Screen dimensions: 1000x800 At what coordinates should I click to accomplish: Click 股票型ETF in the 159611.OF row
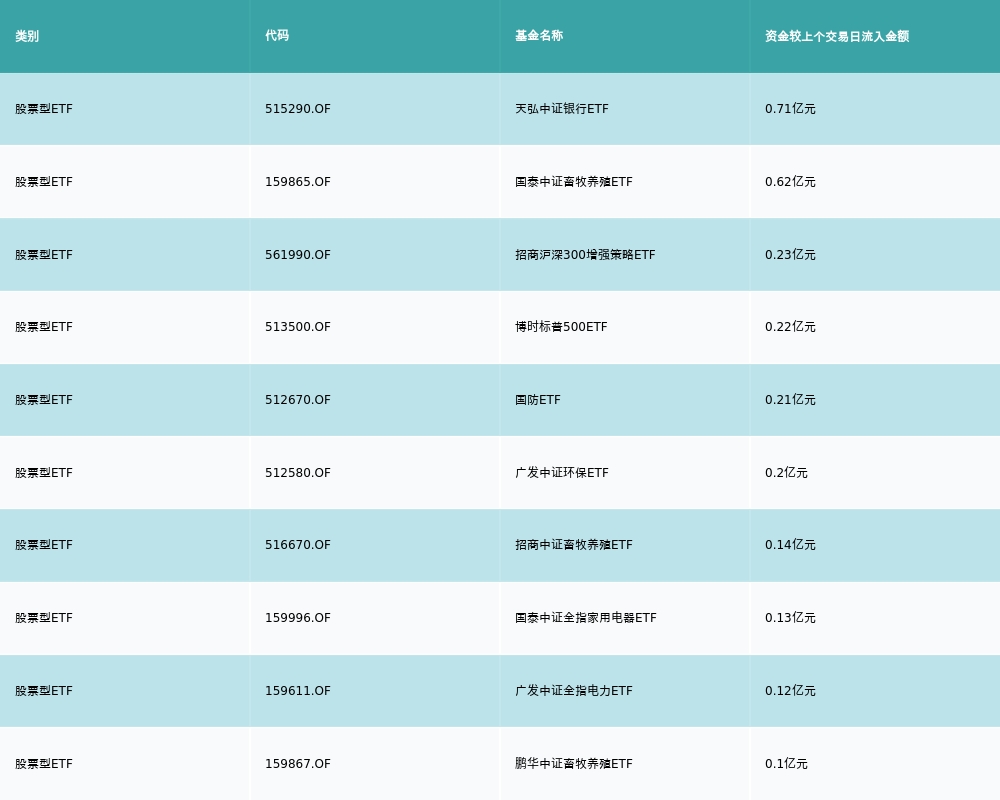44,691
